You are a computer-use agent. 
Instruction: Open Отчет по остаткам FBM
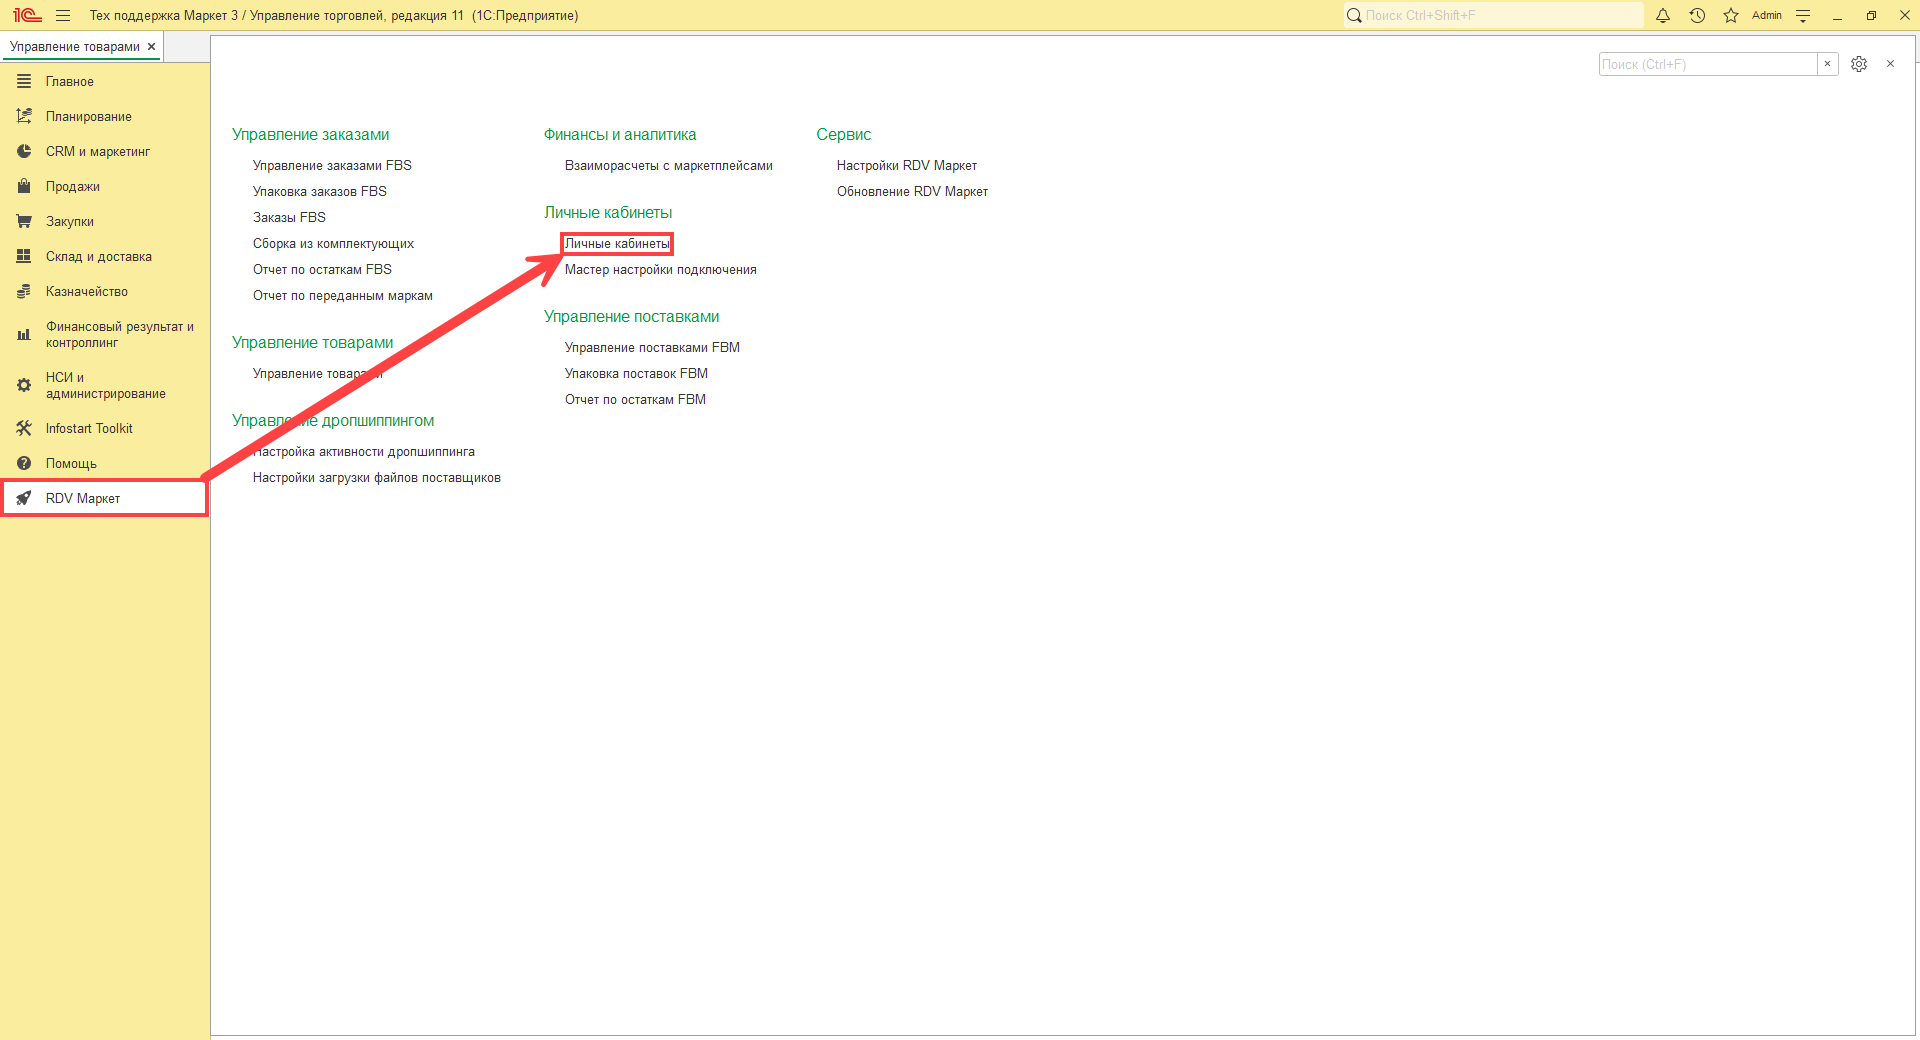[x=635, y=399]
